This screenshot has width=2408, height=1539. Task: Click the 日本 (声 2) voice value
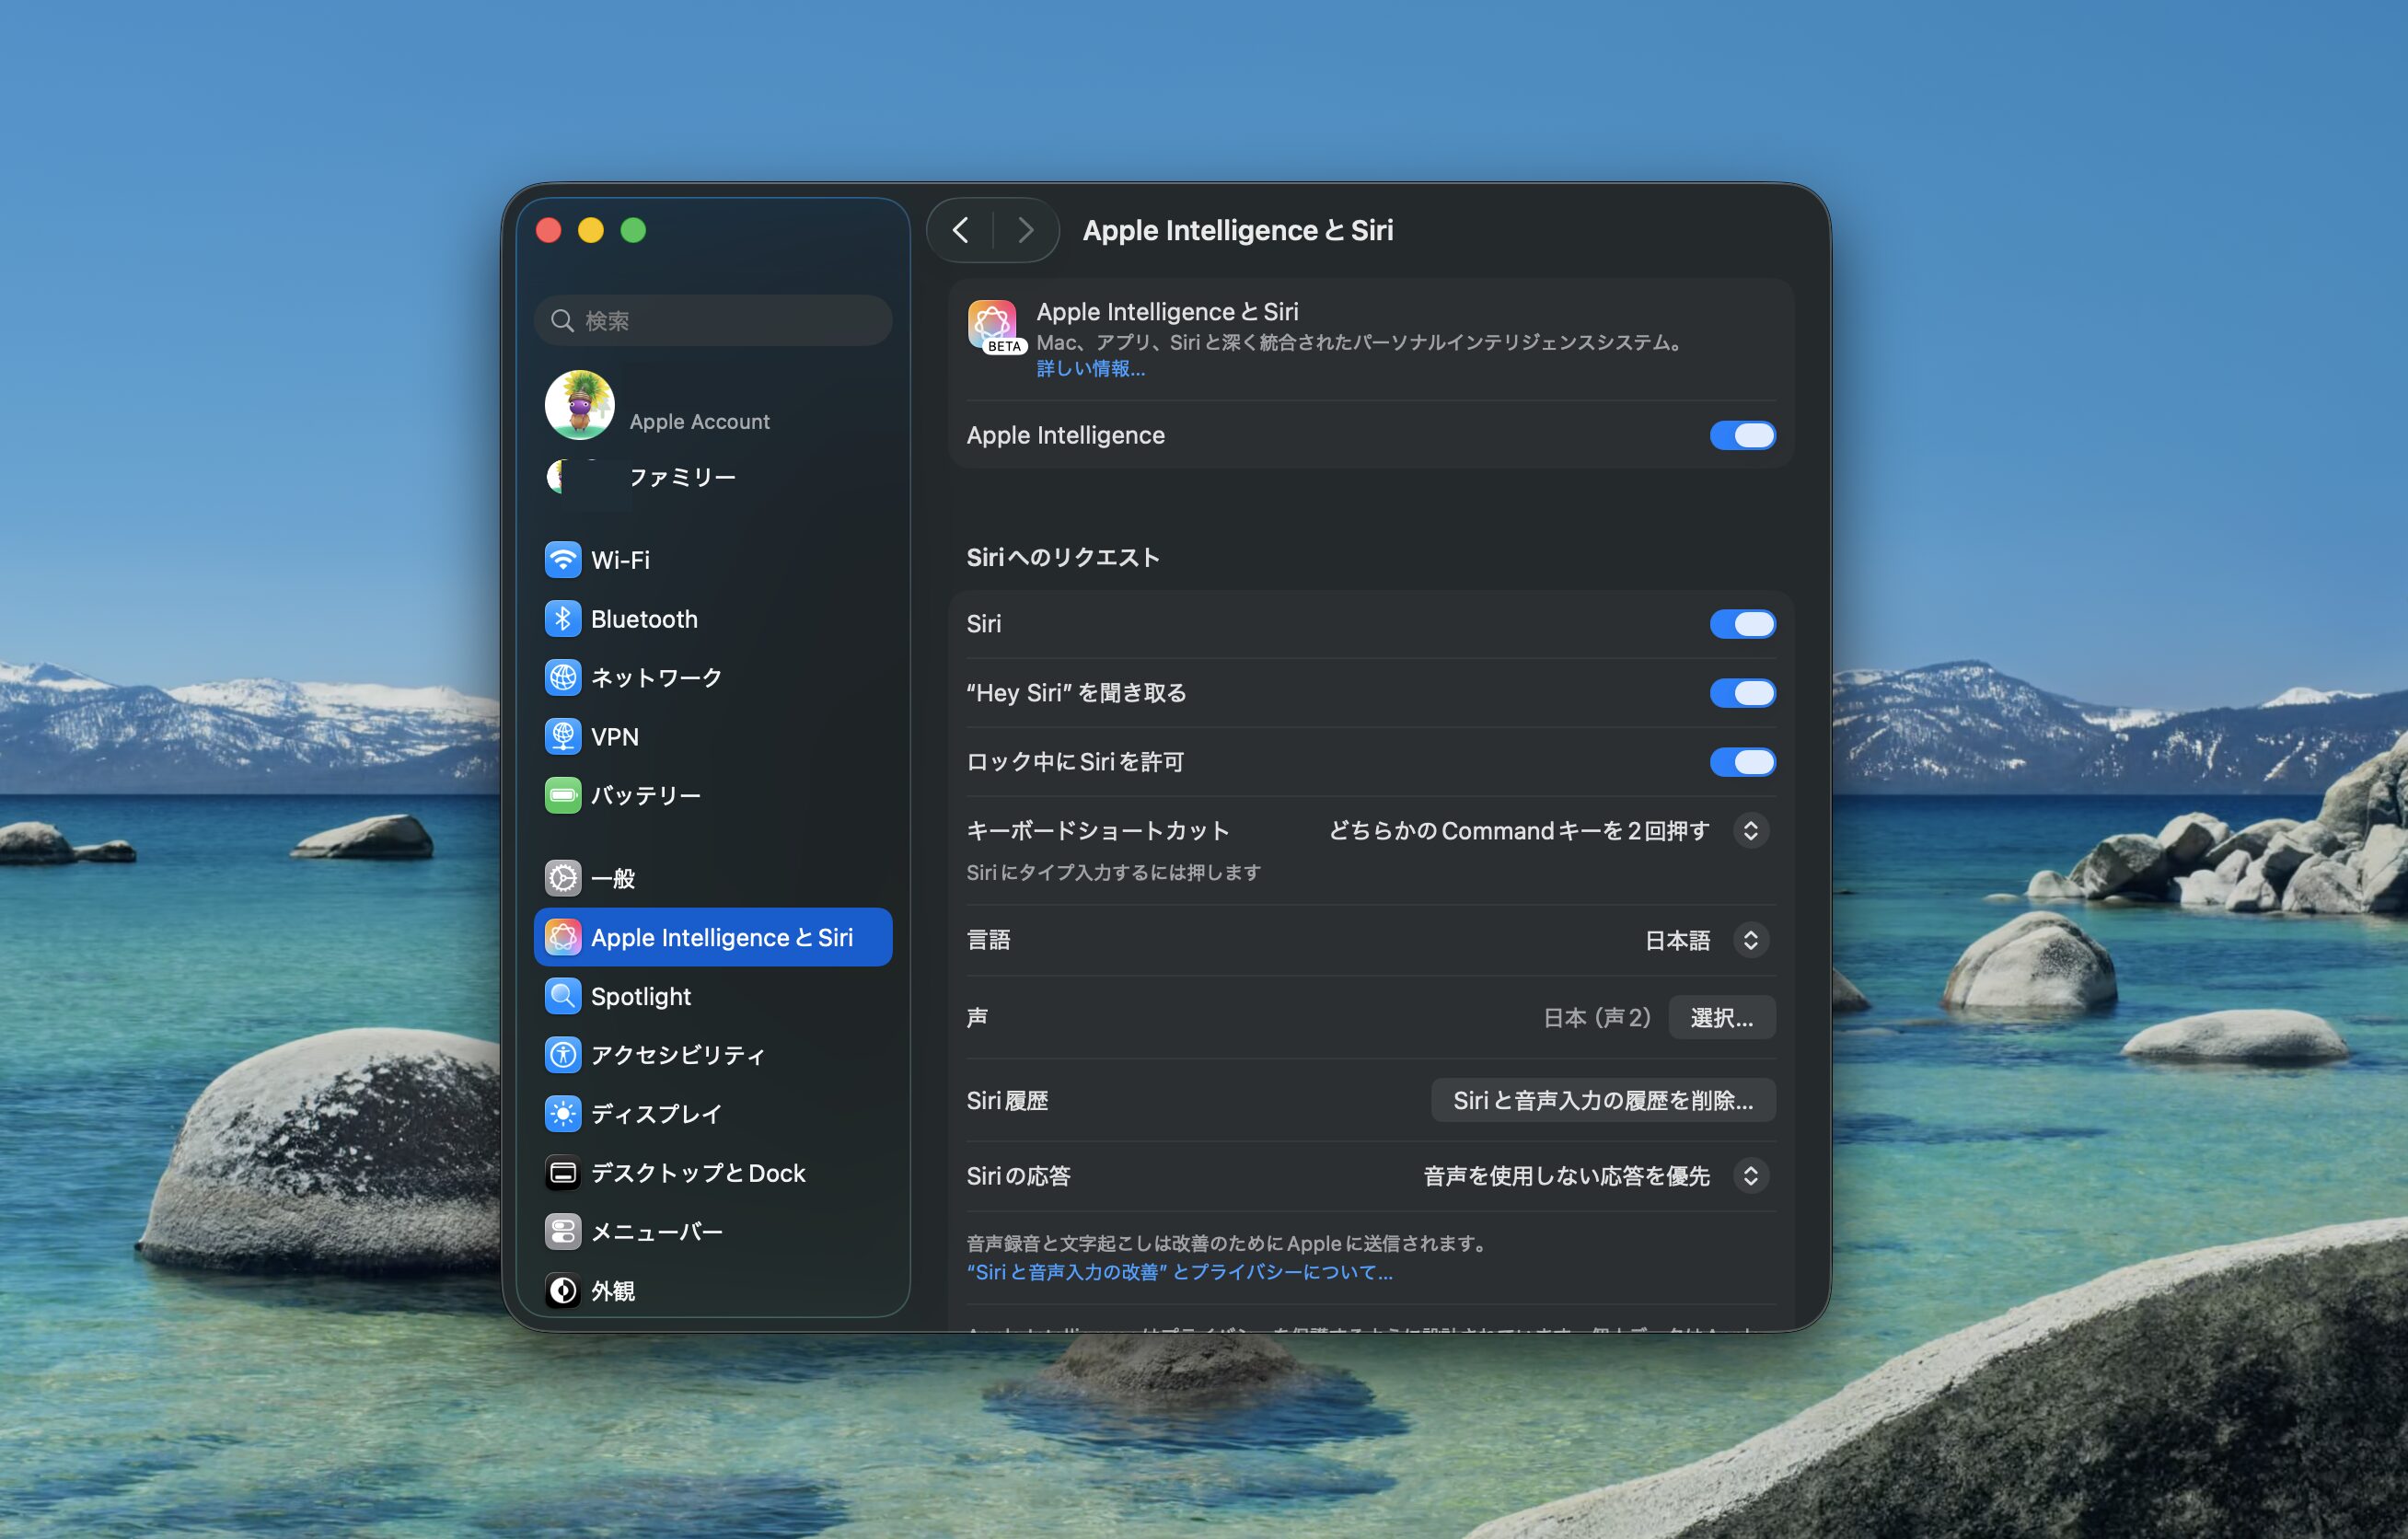(x=1597, y=1018)
